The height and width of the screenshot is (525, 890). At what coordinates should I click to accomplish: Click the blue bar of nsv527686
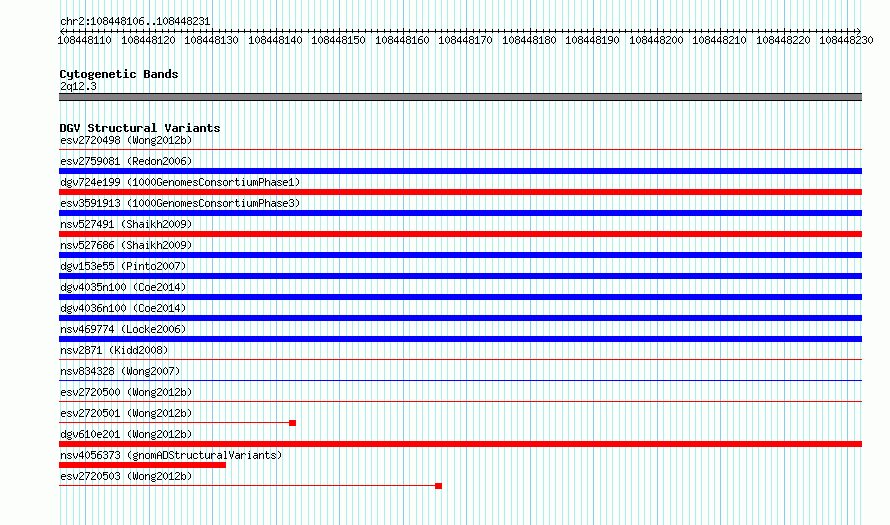[460, 255]
